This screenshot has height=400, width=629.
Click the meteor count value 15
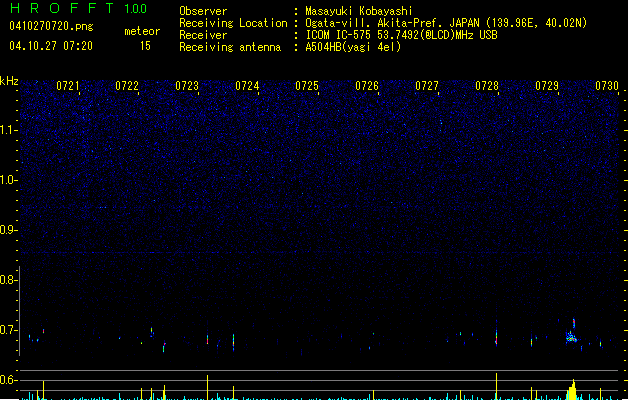pyautogui.click(x=145, y=46)
